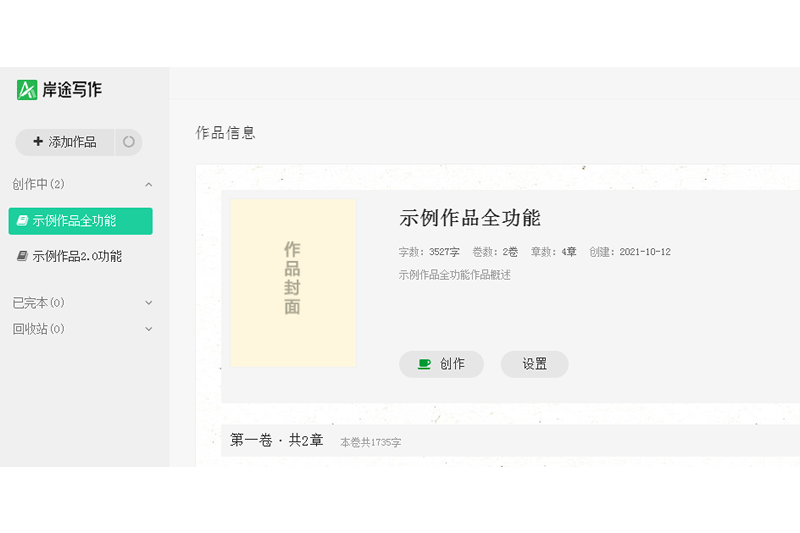Click the 字数: 3527字 statistic
This screenshot has width=800, height=533.
tap(429, 252)
